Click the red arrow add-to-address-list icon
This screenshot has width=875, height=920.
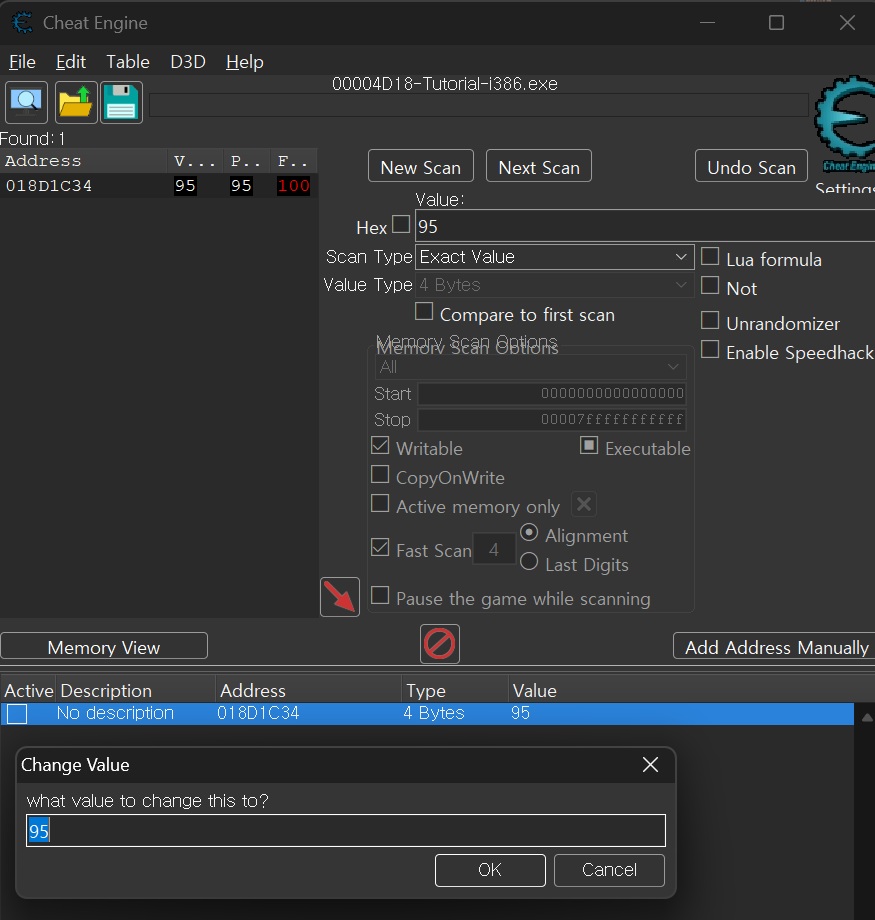(340, 597)
